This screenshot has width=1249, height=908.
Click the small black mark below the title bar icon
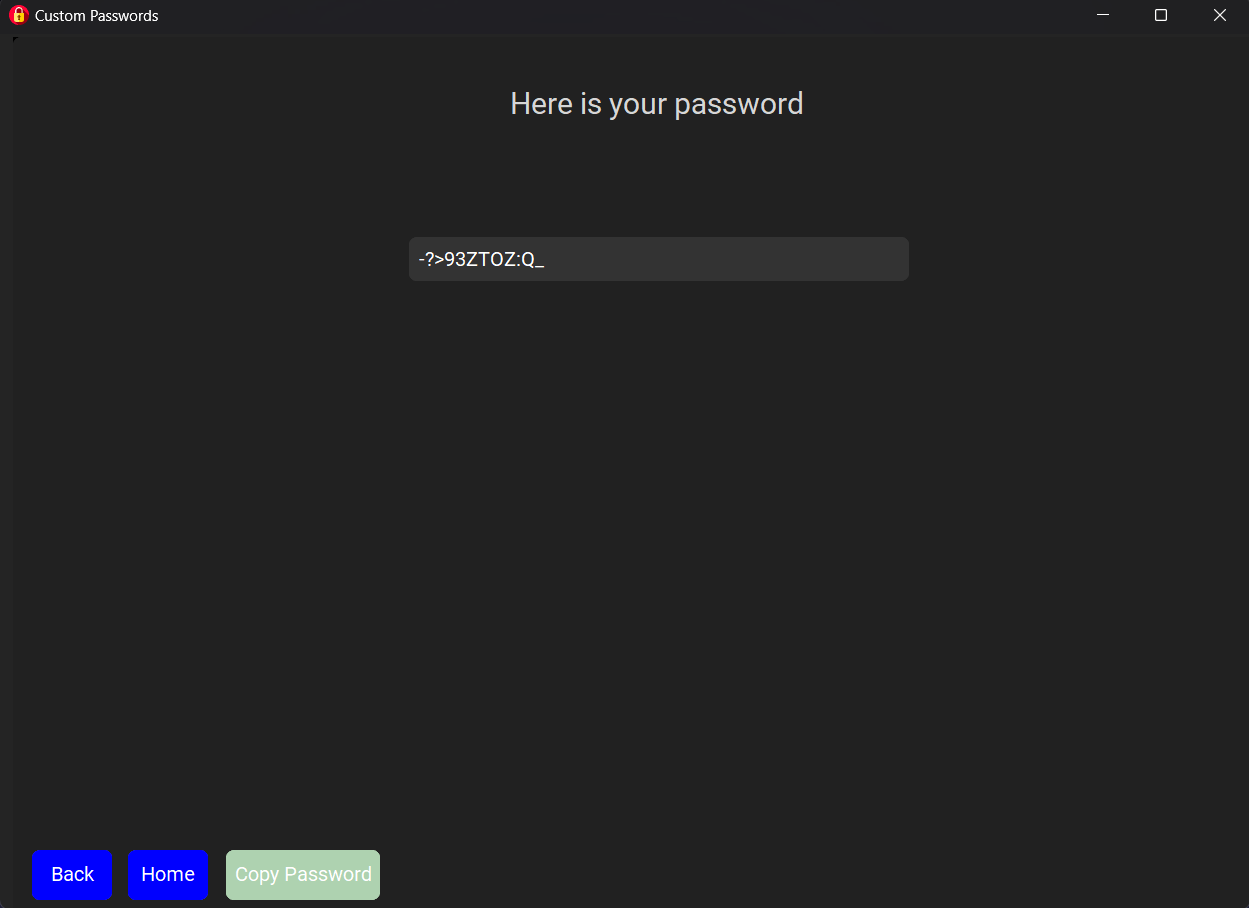(15, 39)
